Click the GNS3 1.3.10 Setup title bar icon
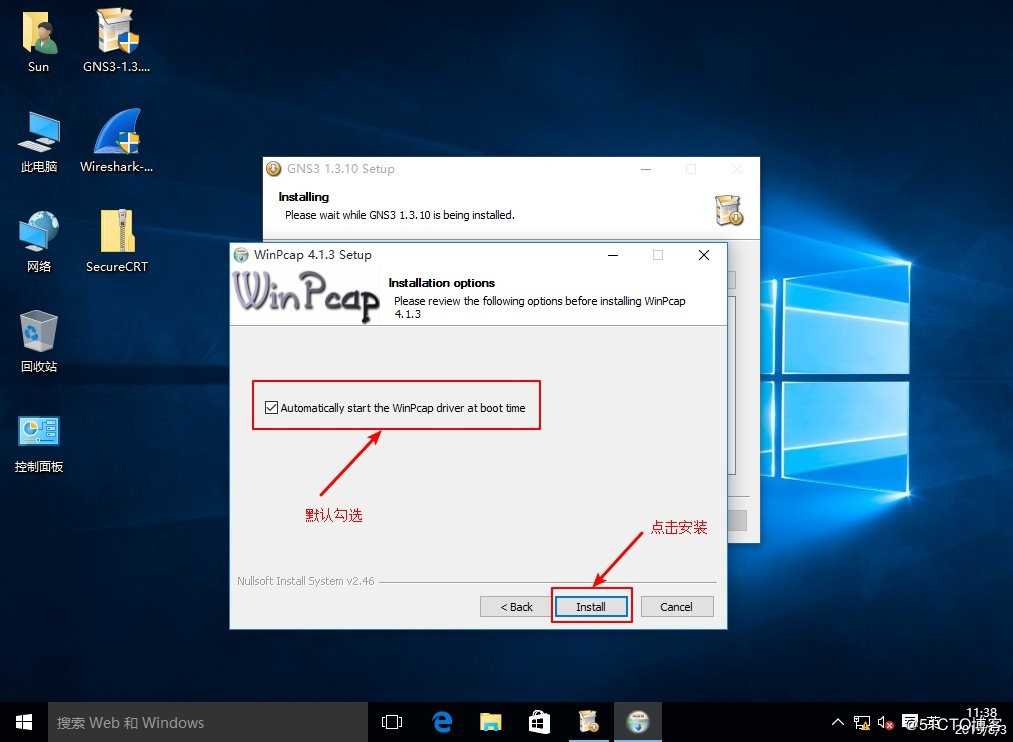 point(274,169)
